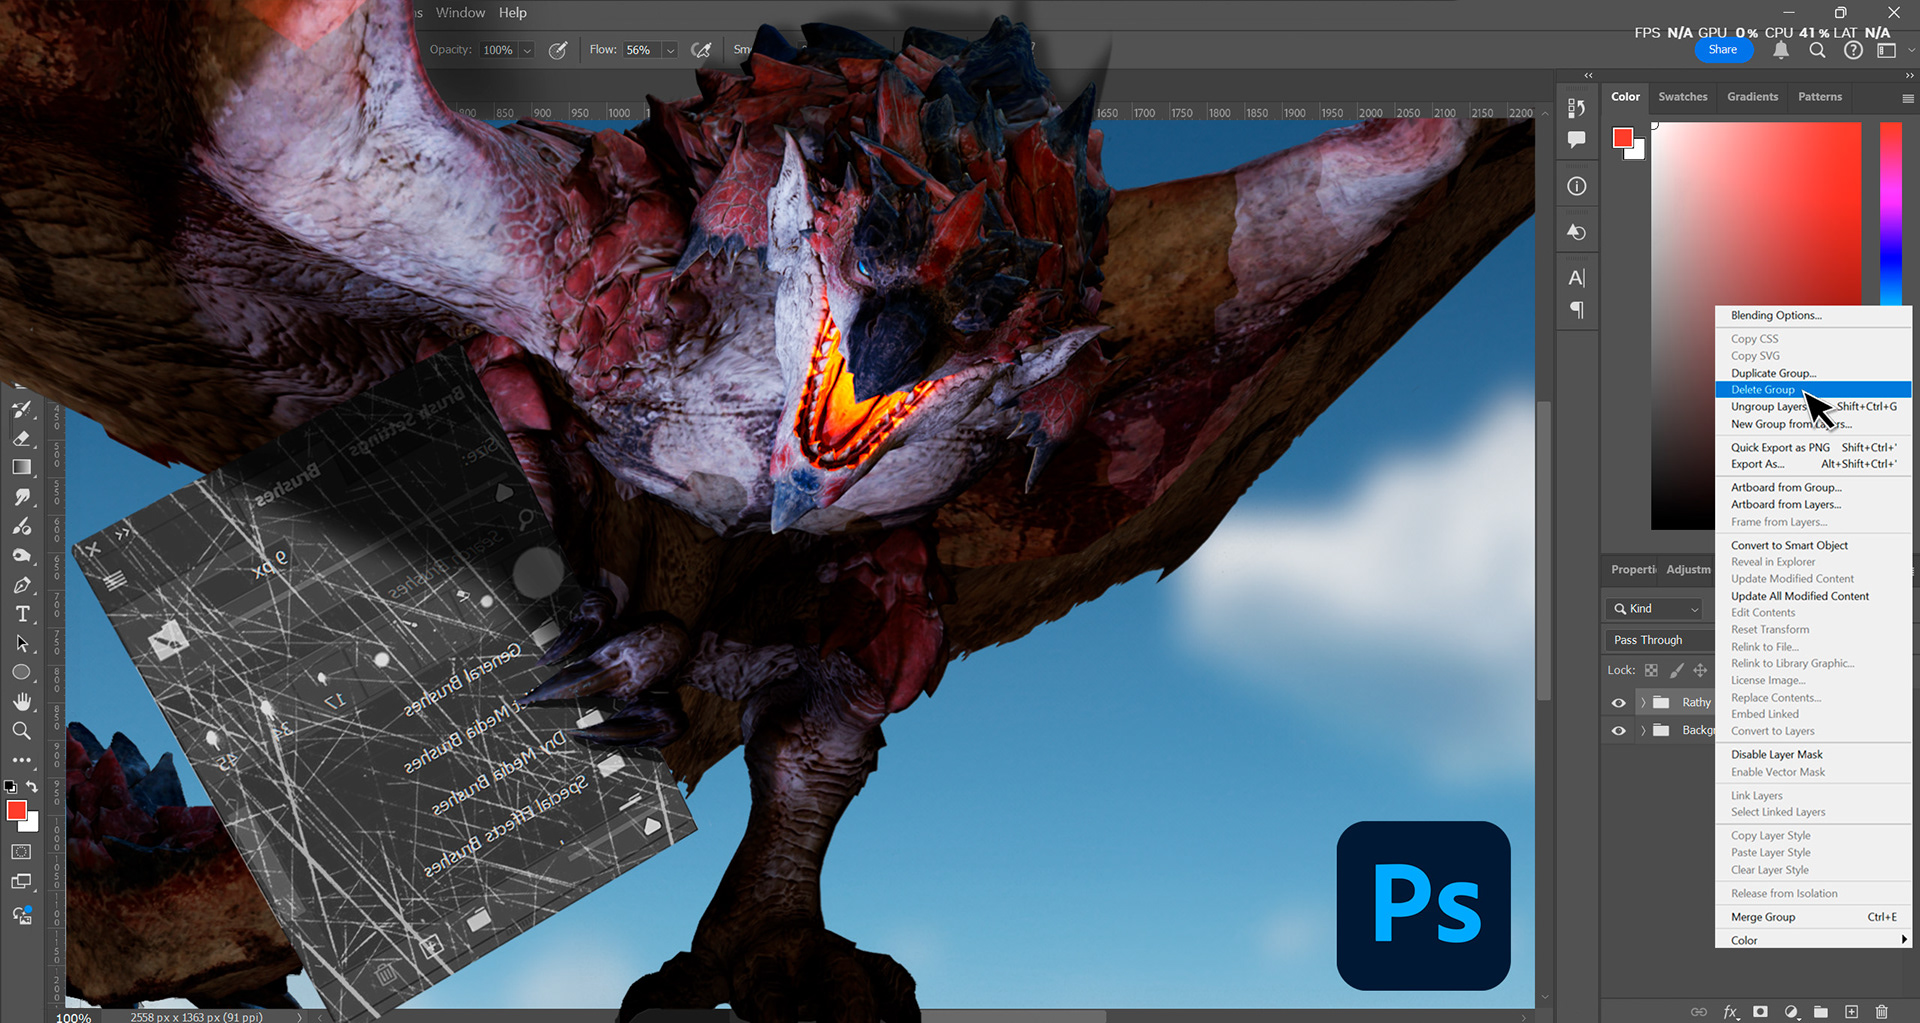Select the Sponge/Burn tool icon
This screenshot has height=1023, width=1920.
point(22,556)
